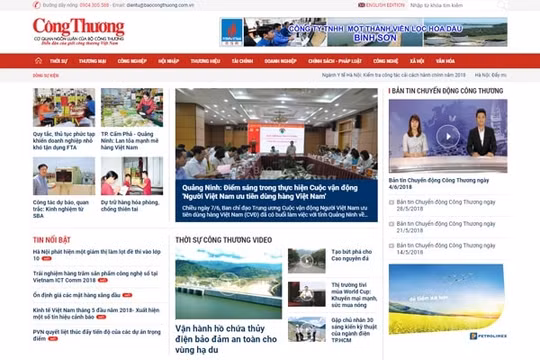
Task: Open the bulletin icon beside 28/5/2018 entry
Action: coord(391,202)
